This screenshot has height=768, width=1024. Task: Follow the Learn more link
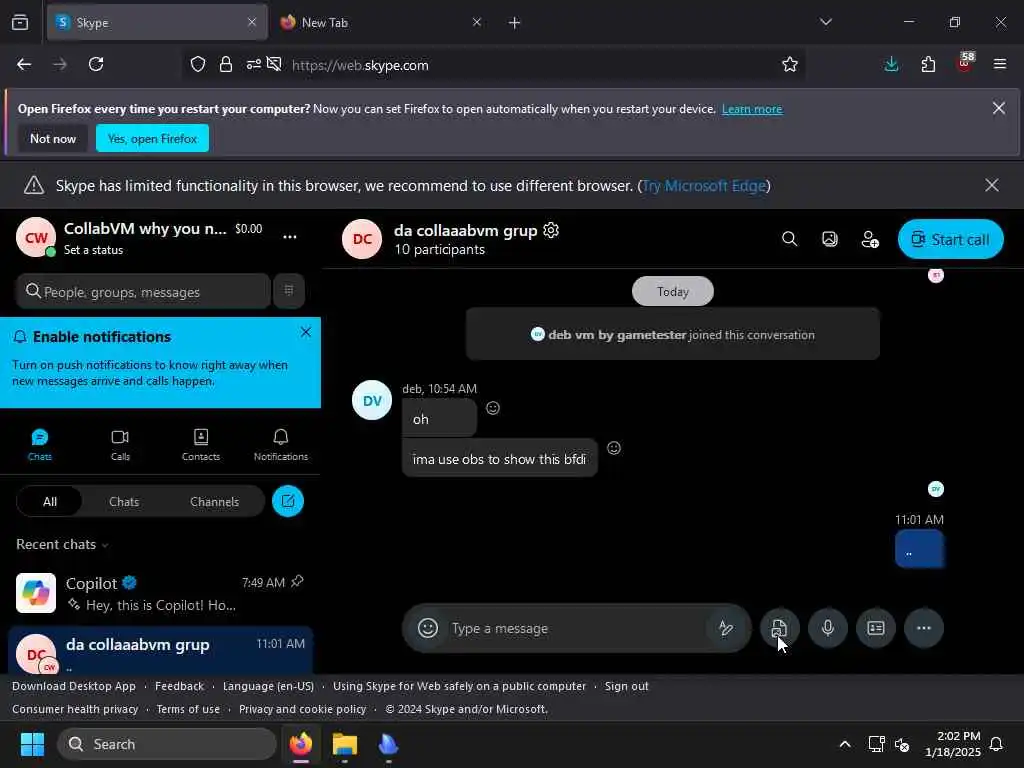pos(752,109)
